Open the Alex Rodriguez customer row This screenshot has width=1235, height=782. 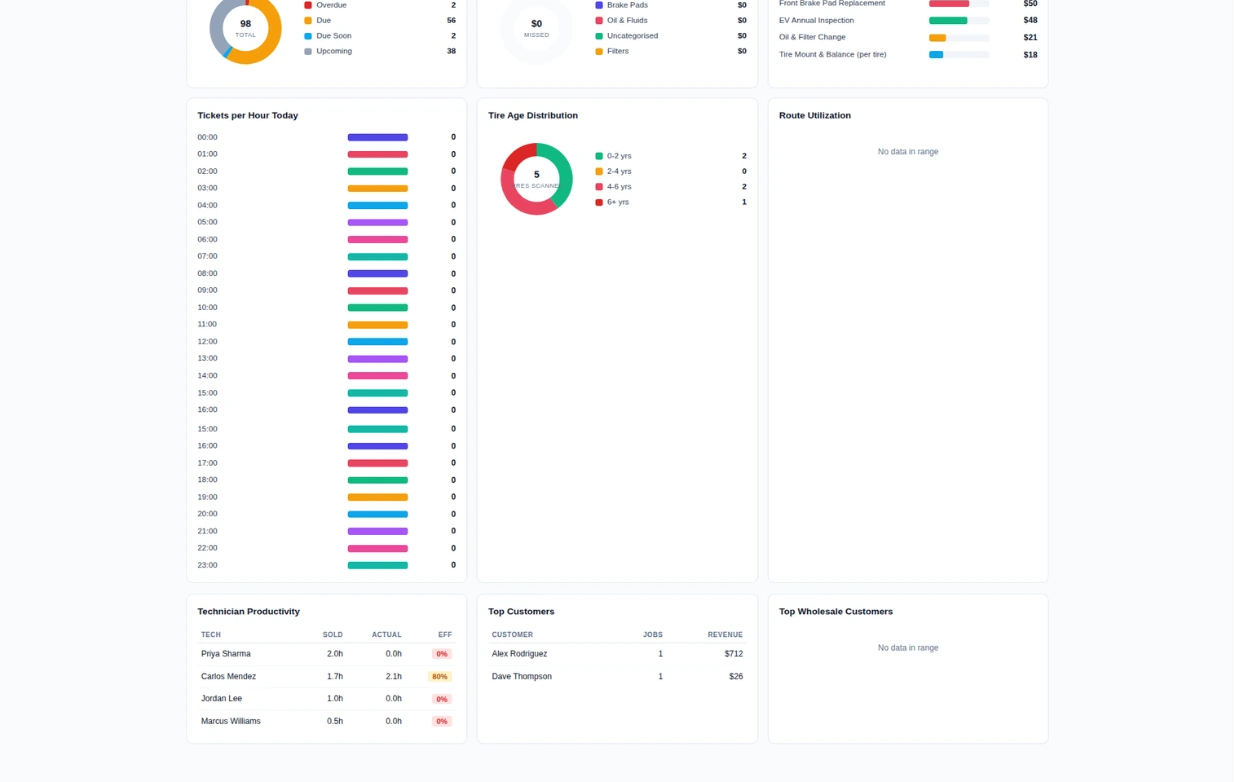click(617, 654)
